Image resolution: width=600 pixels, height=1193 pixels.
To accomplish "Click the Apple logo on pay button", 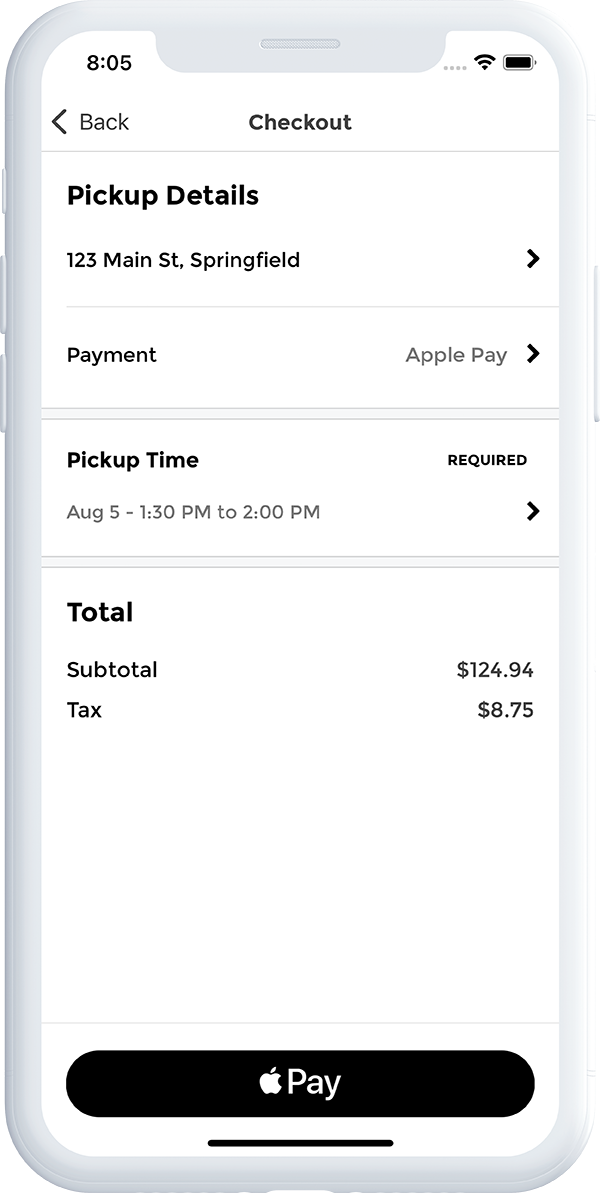I will [270, 1081].
